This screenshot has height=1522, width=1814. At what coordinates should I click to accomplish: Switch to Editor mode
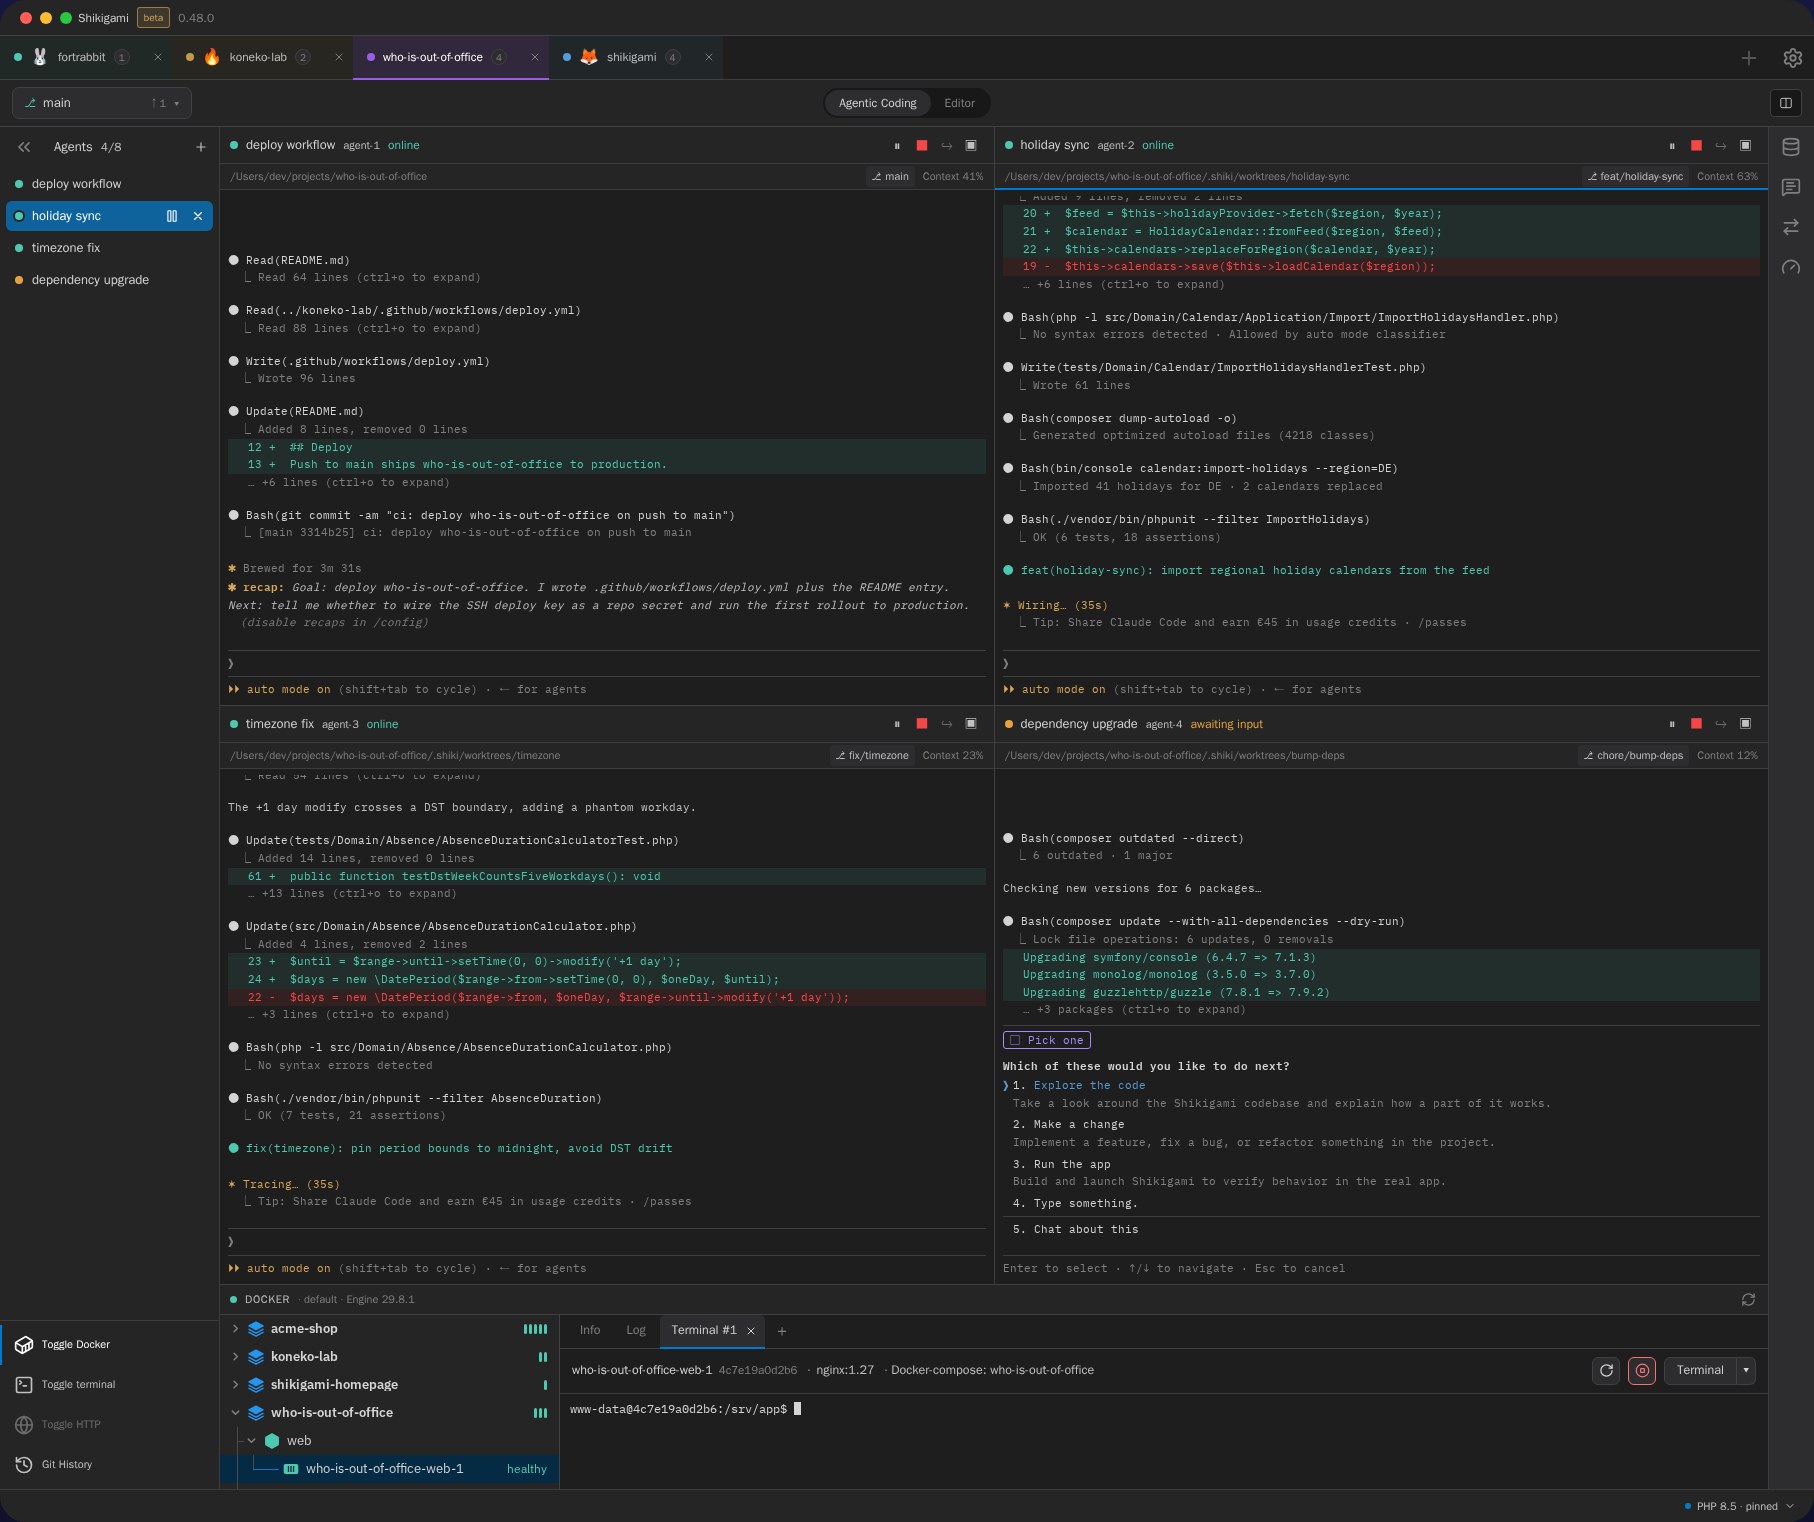click(959, 103)
